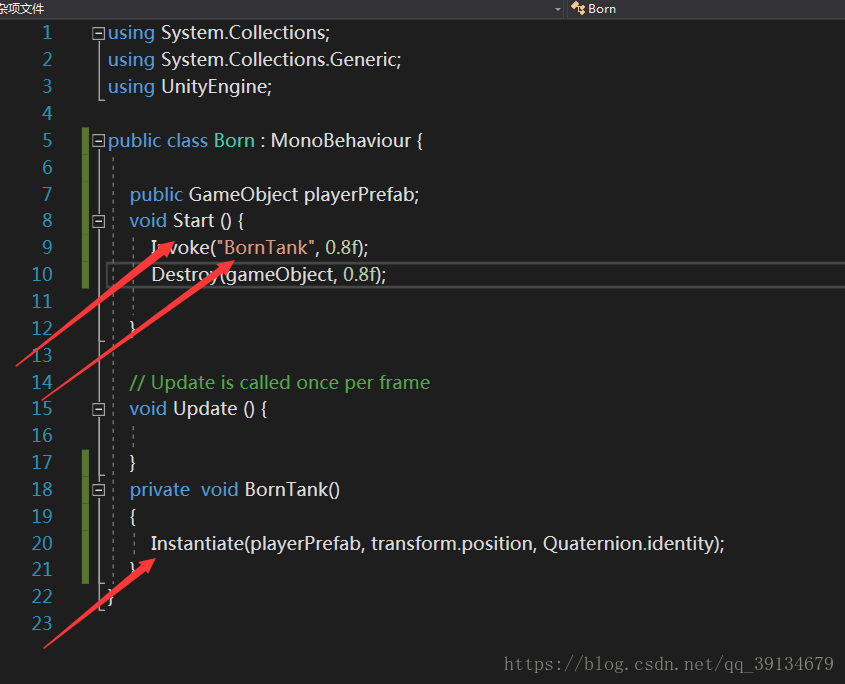Select line number 4 in the gutter

47,113
